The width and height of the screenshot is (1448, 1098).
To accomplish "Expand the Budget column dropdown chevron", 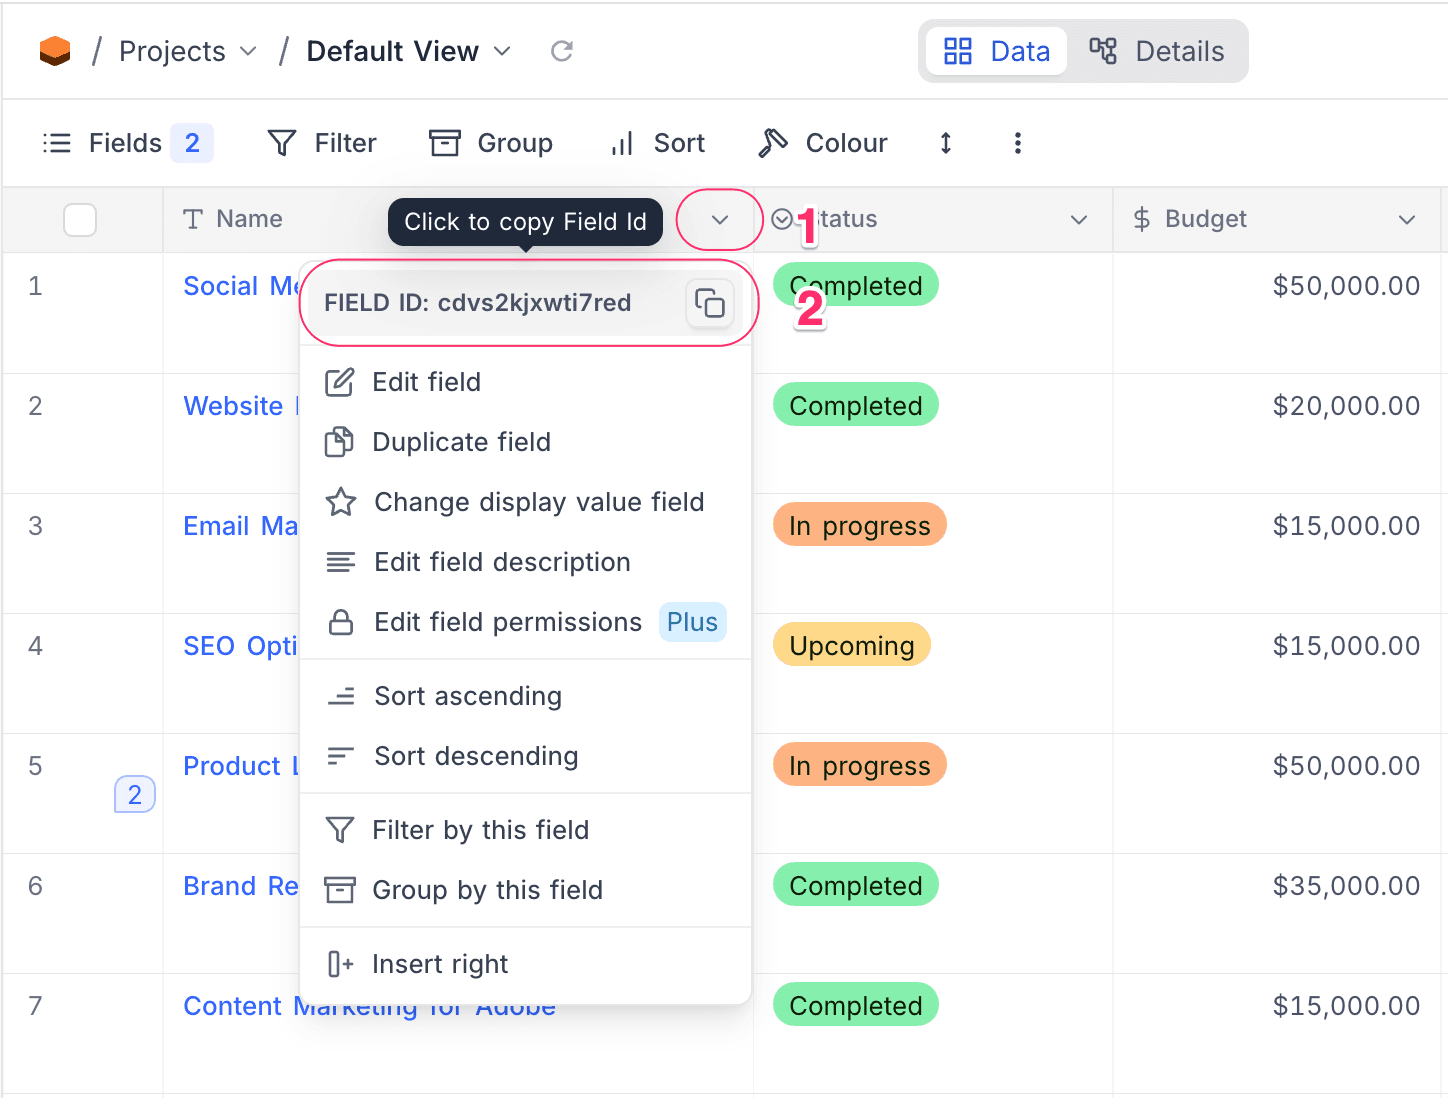I will click(x=1406, y=219).
